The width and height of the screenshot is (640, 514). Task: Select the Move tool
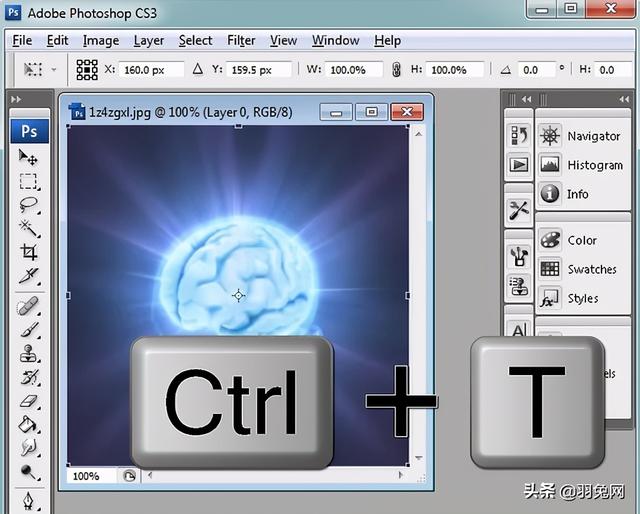click(28, 157)
